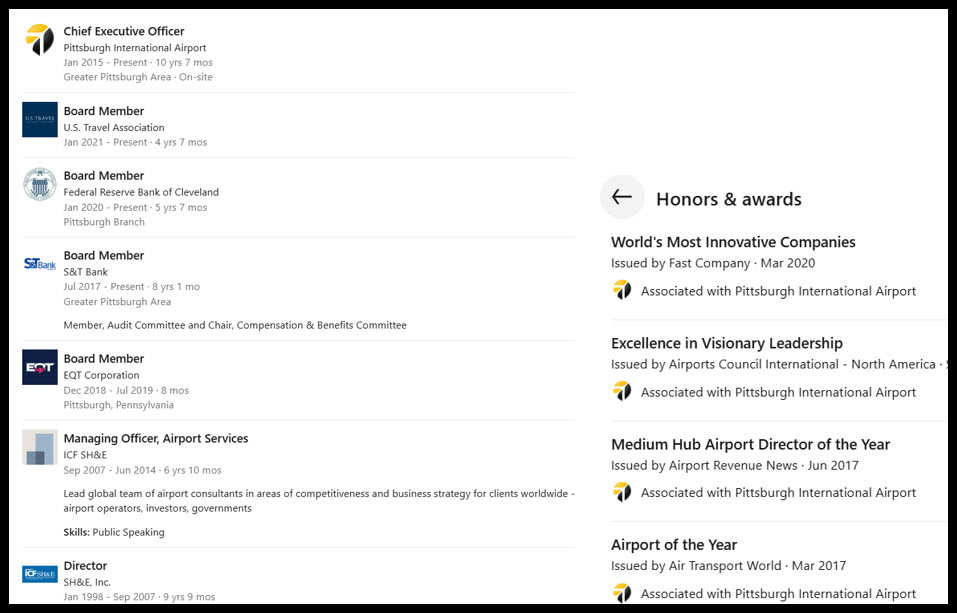
Task: Open the Associated with Pittsburgh International Airport link under Fast Company
Action: (x=778, y=291)
